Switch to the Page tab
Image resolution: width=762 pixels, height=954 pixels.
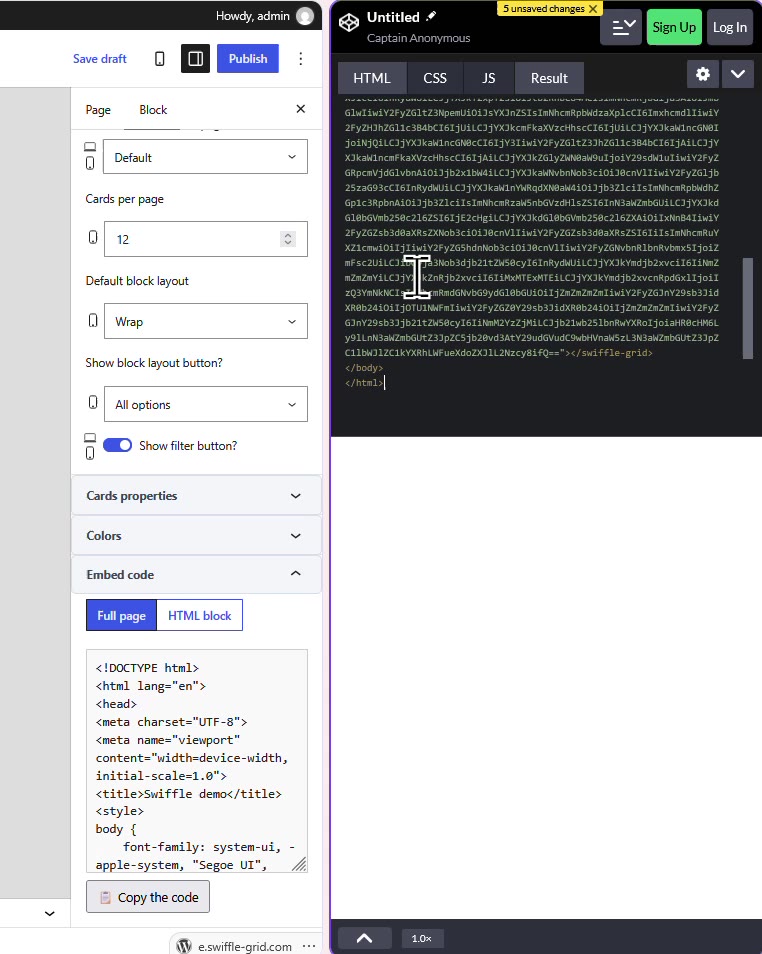click(x=98, y=110)
